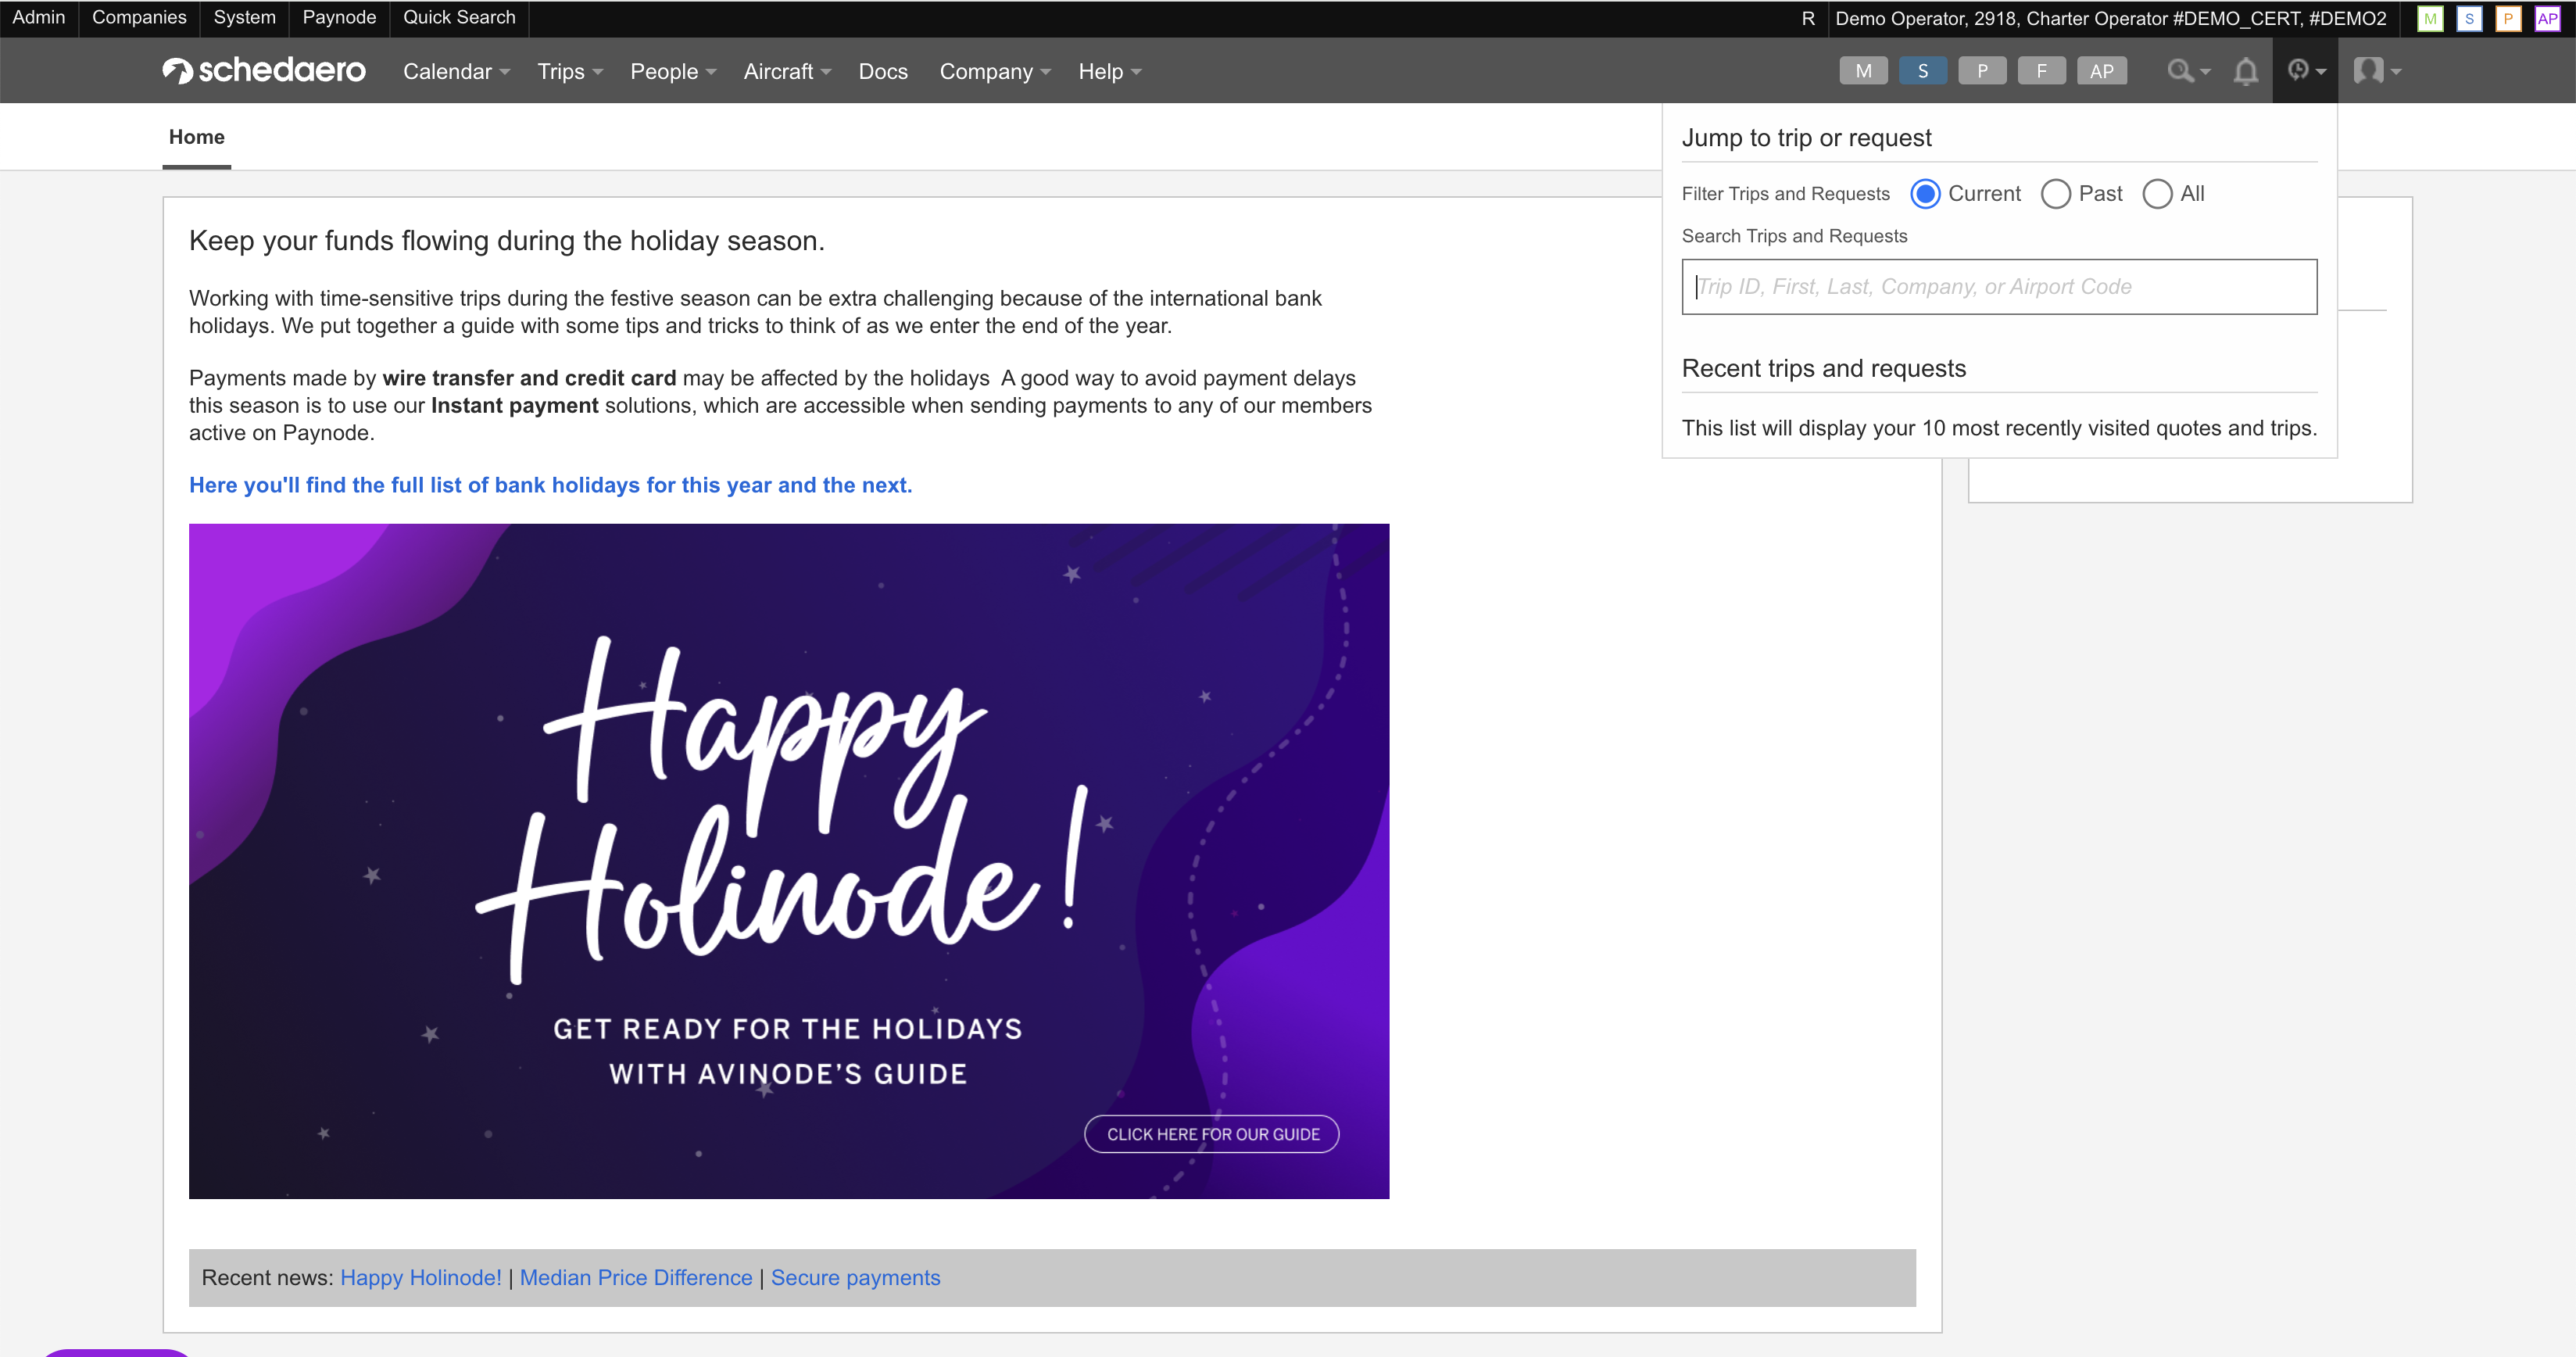This screenshot has height=1357, width=2576.
Task: Click the CLICK HERE FOR OUR GUIDE button
Action: click(1212, 1134)
